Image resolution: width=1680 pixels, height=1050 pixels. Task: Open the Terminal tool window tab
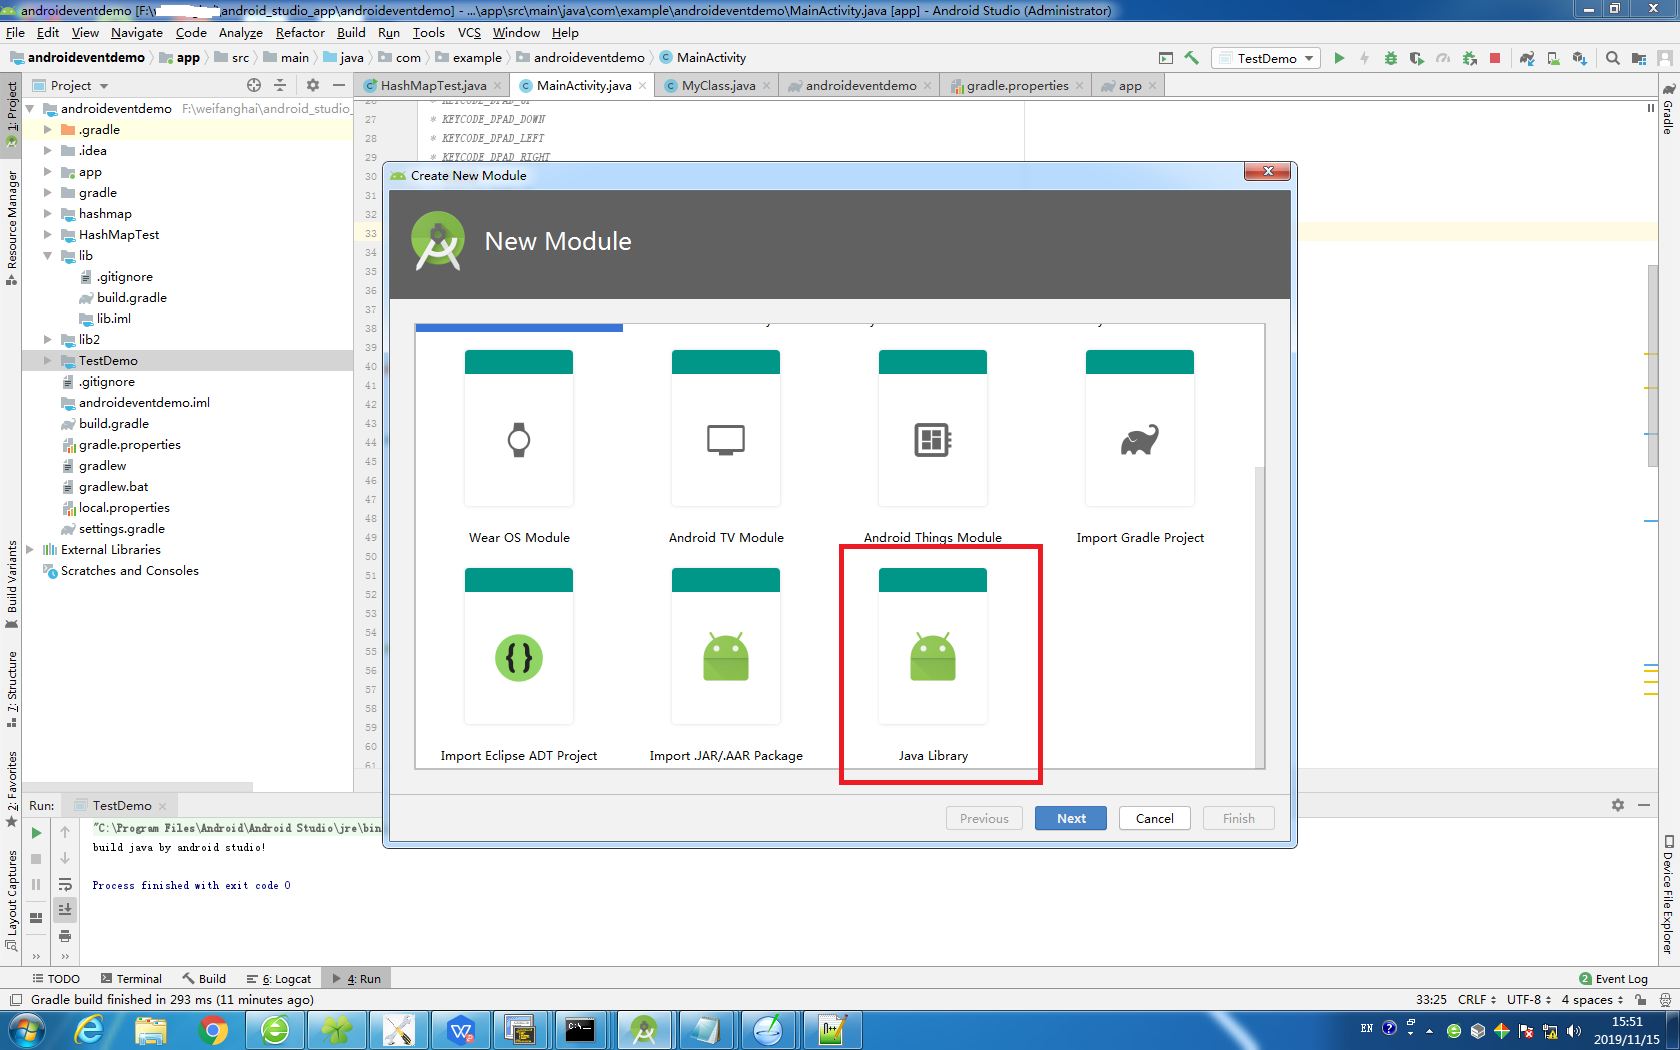click(131, 978)
